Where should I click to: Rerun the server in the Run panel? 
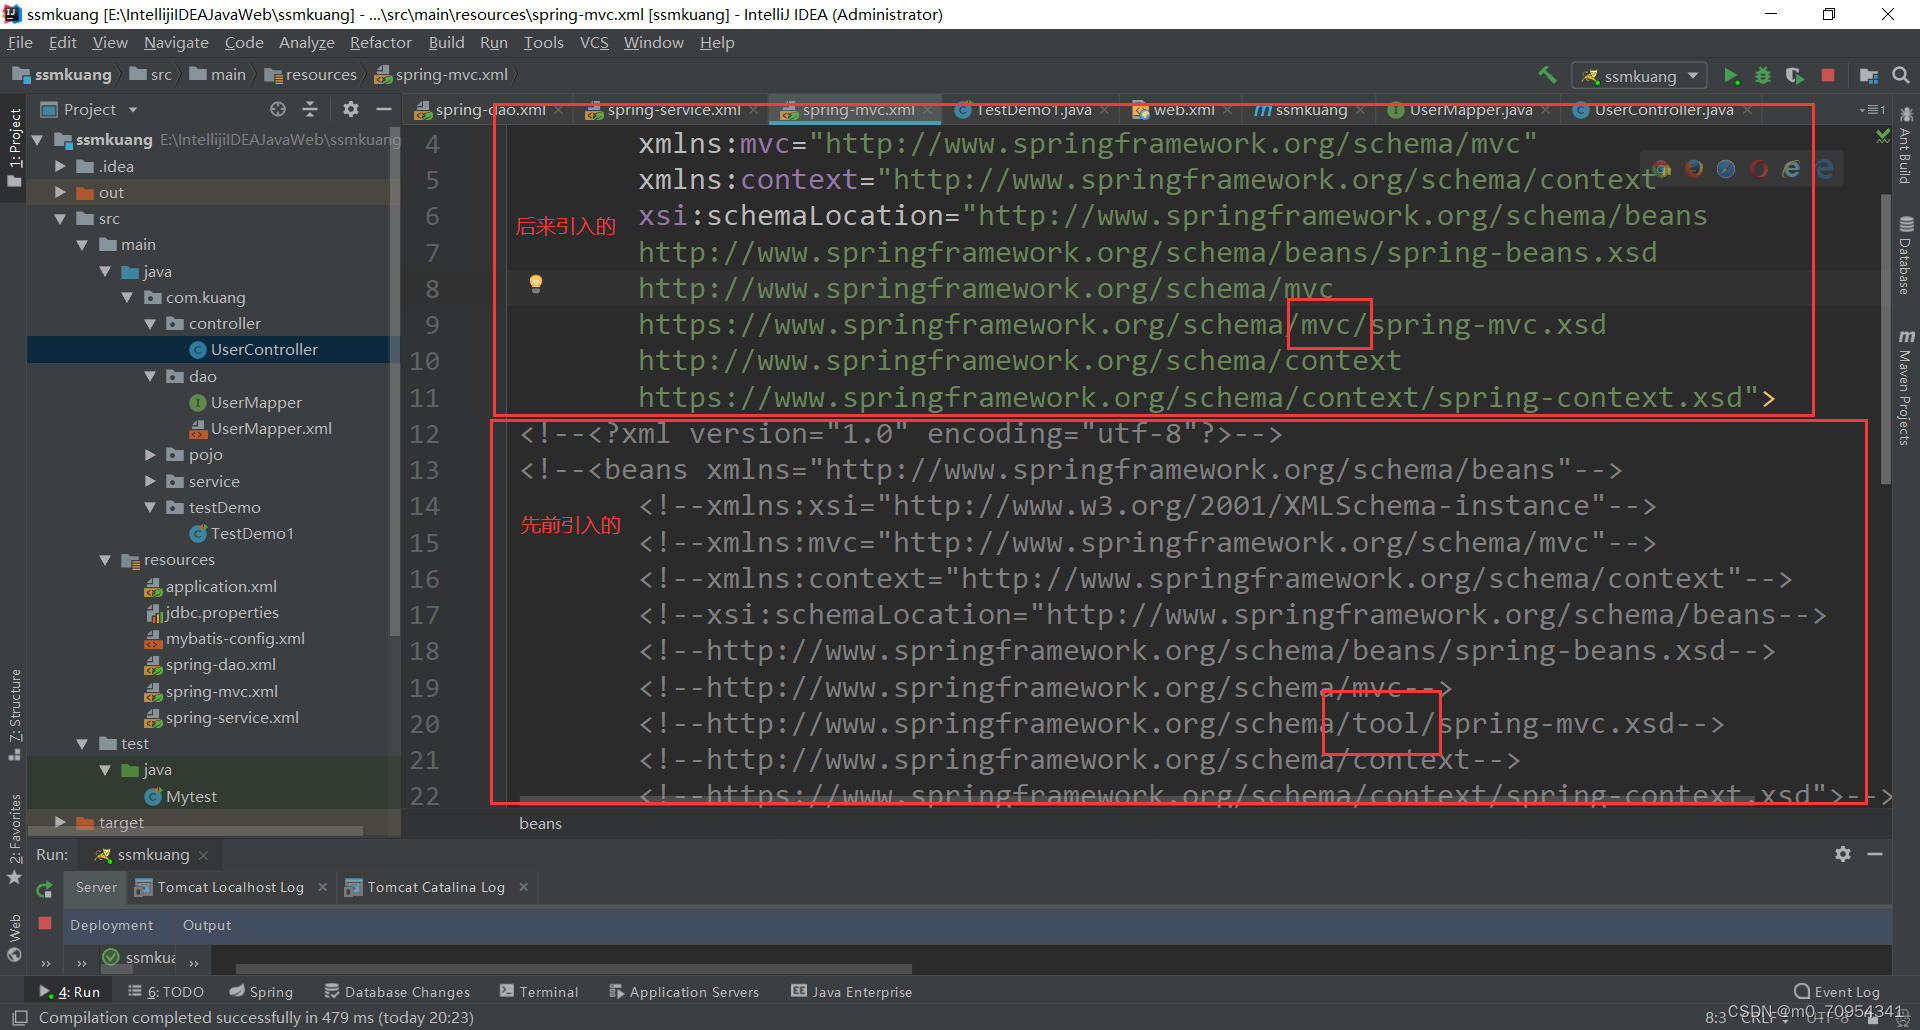tap(45, 889)
